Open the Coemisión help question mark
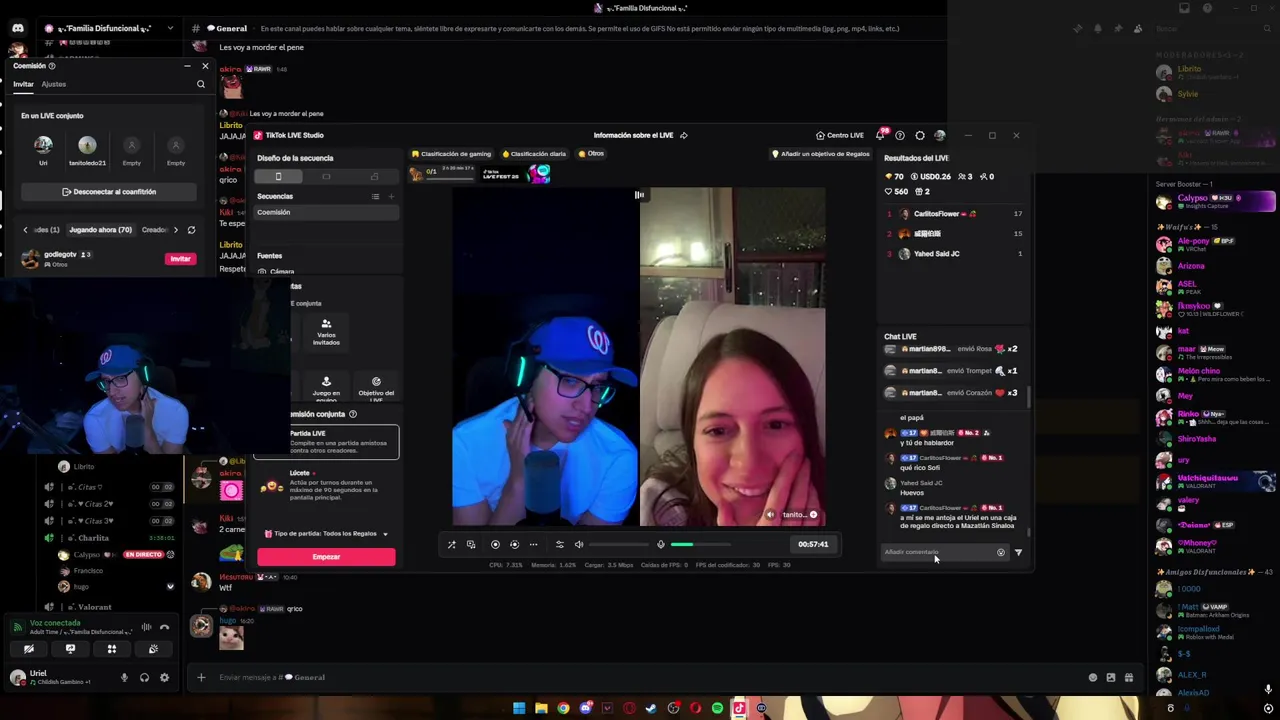 tap(52, 66)
